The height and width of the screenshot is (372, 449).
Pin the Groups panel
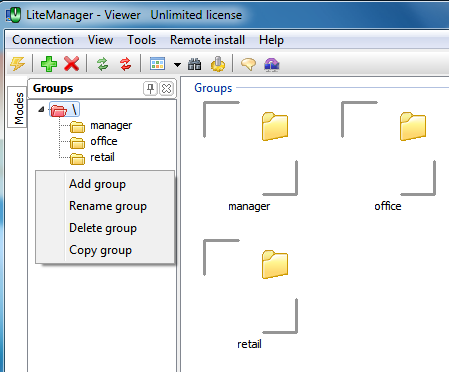150,89
